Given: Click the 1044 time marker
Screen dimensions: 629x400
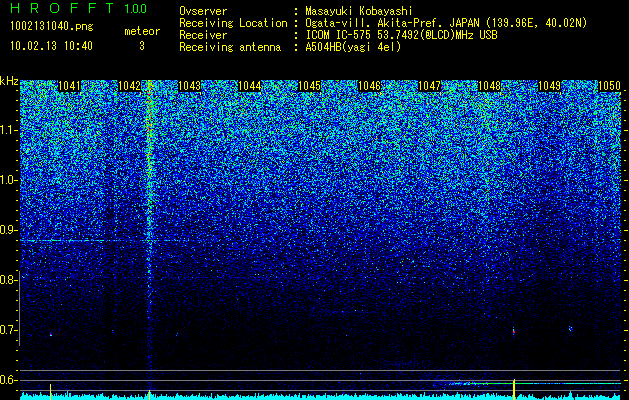Looking at the screenshot, I should point(250,86).
